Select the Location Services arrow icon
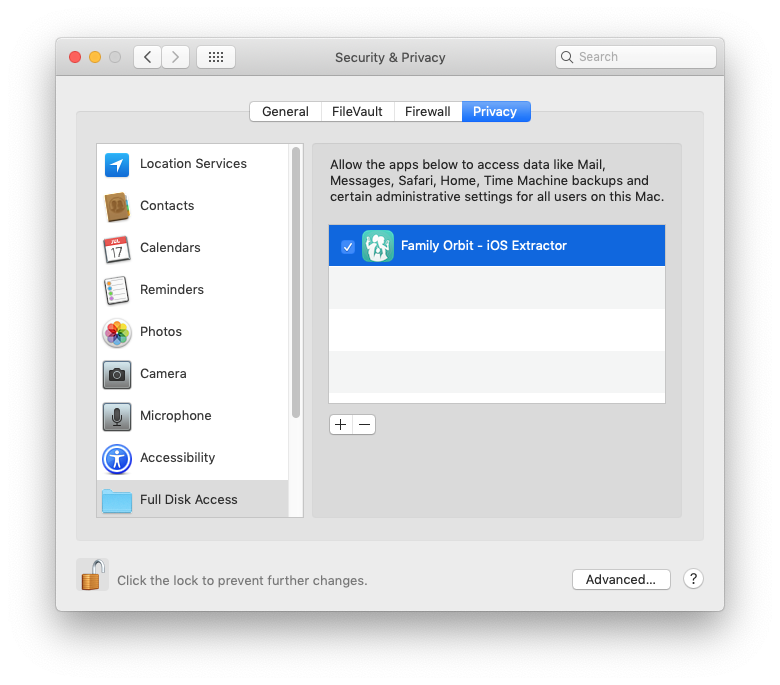Image resolution: width=780 pixels, height=685 pixels. pyautogui.click(x=117, y=165)
